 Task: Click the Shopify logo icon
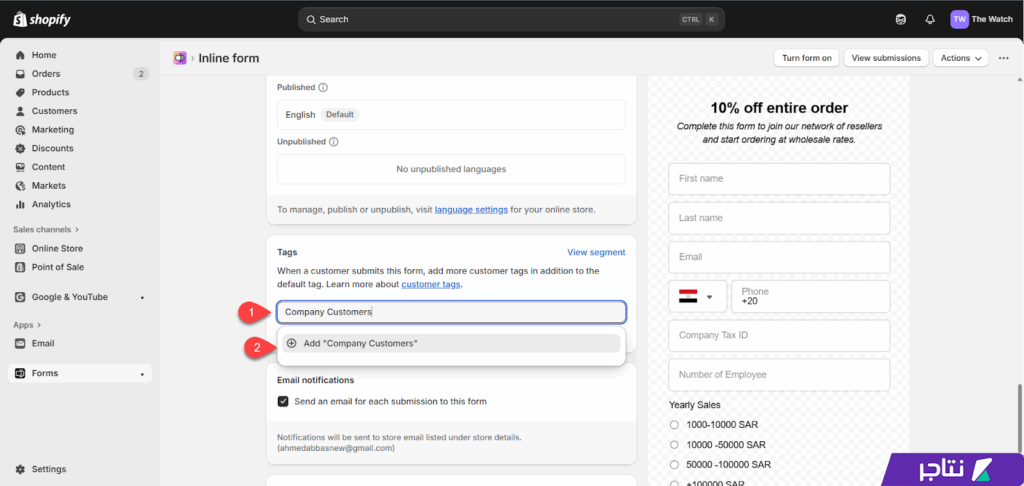20,20
